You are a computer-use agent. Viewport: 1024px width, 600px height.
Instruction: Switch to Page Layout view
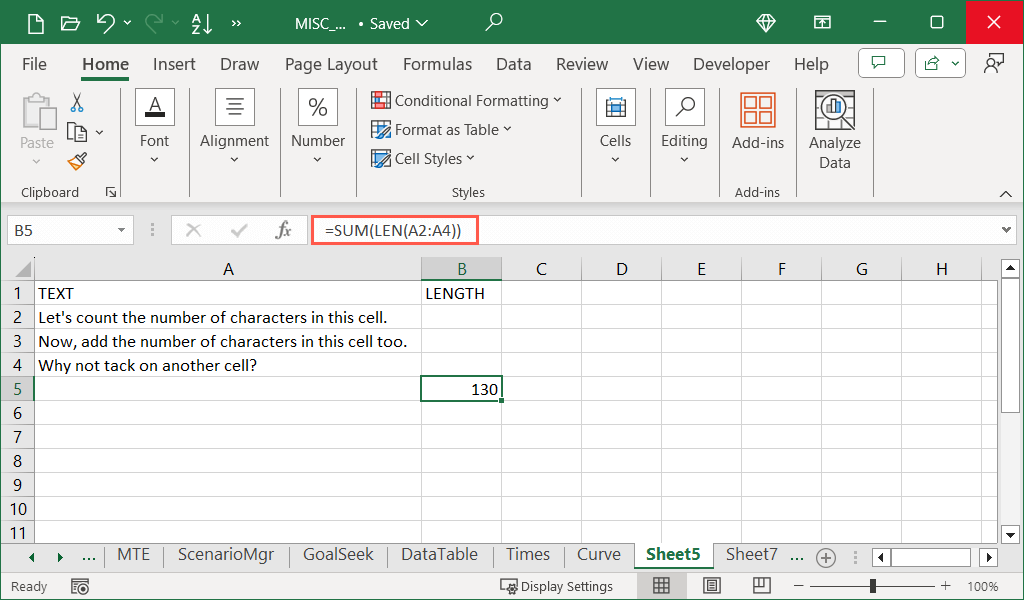tap(711, 586)
